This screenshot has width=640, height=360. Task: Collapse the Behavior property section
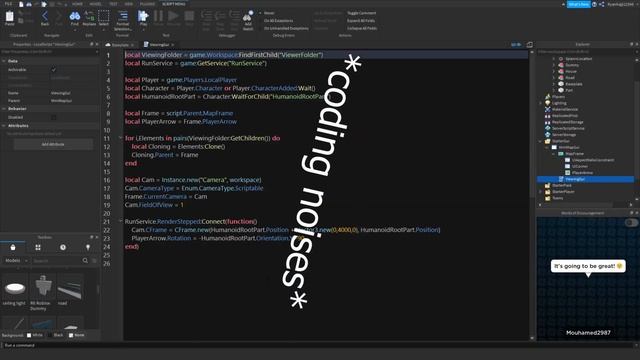(x=4, y=109)
